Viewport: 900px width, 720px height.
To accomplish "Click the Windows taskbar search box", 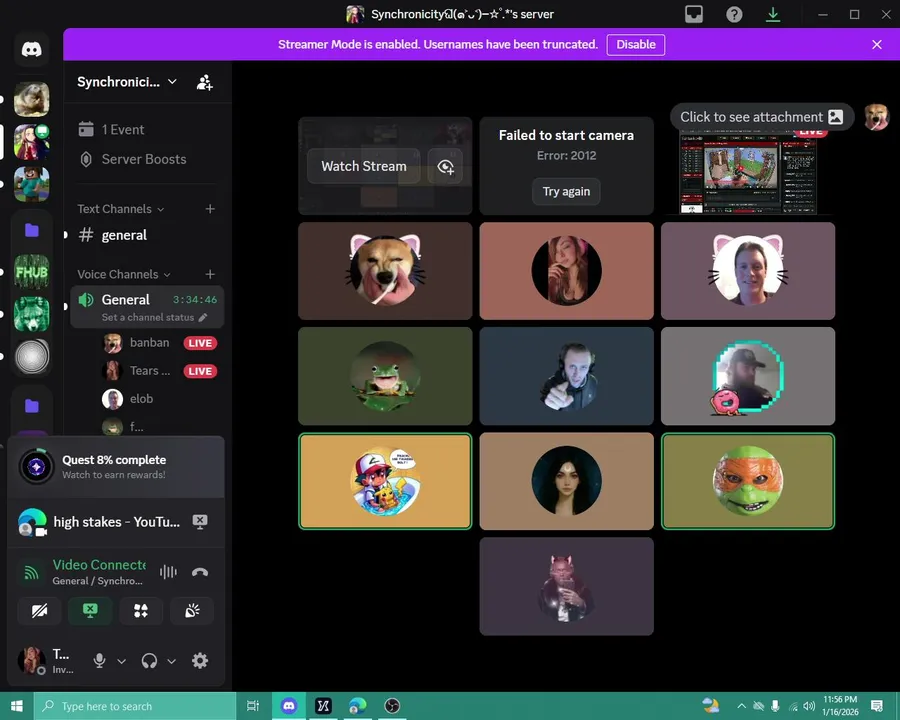I will pos(135,706).
